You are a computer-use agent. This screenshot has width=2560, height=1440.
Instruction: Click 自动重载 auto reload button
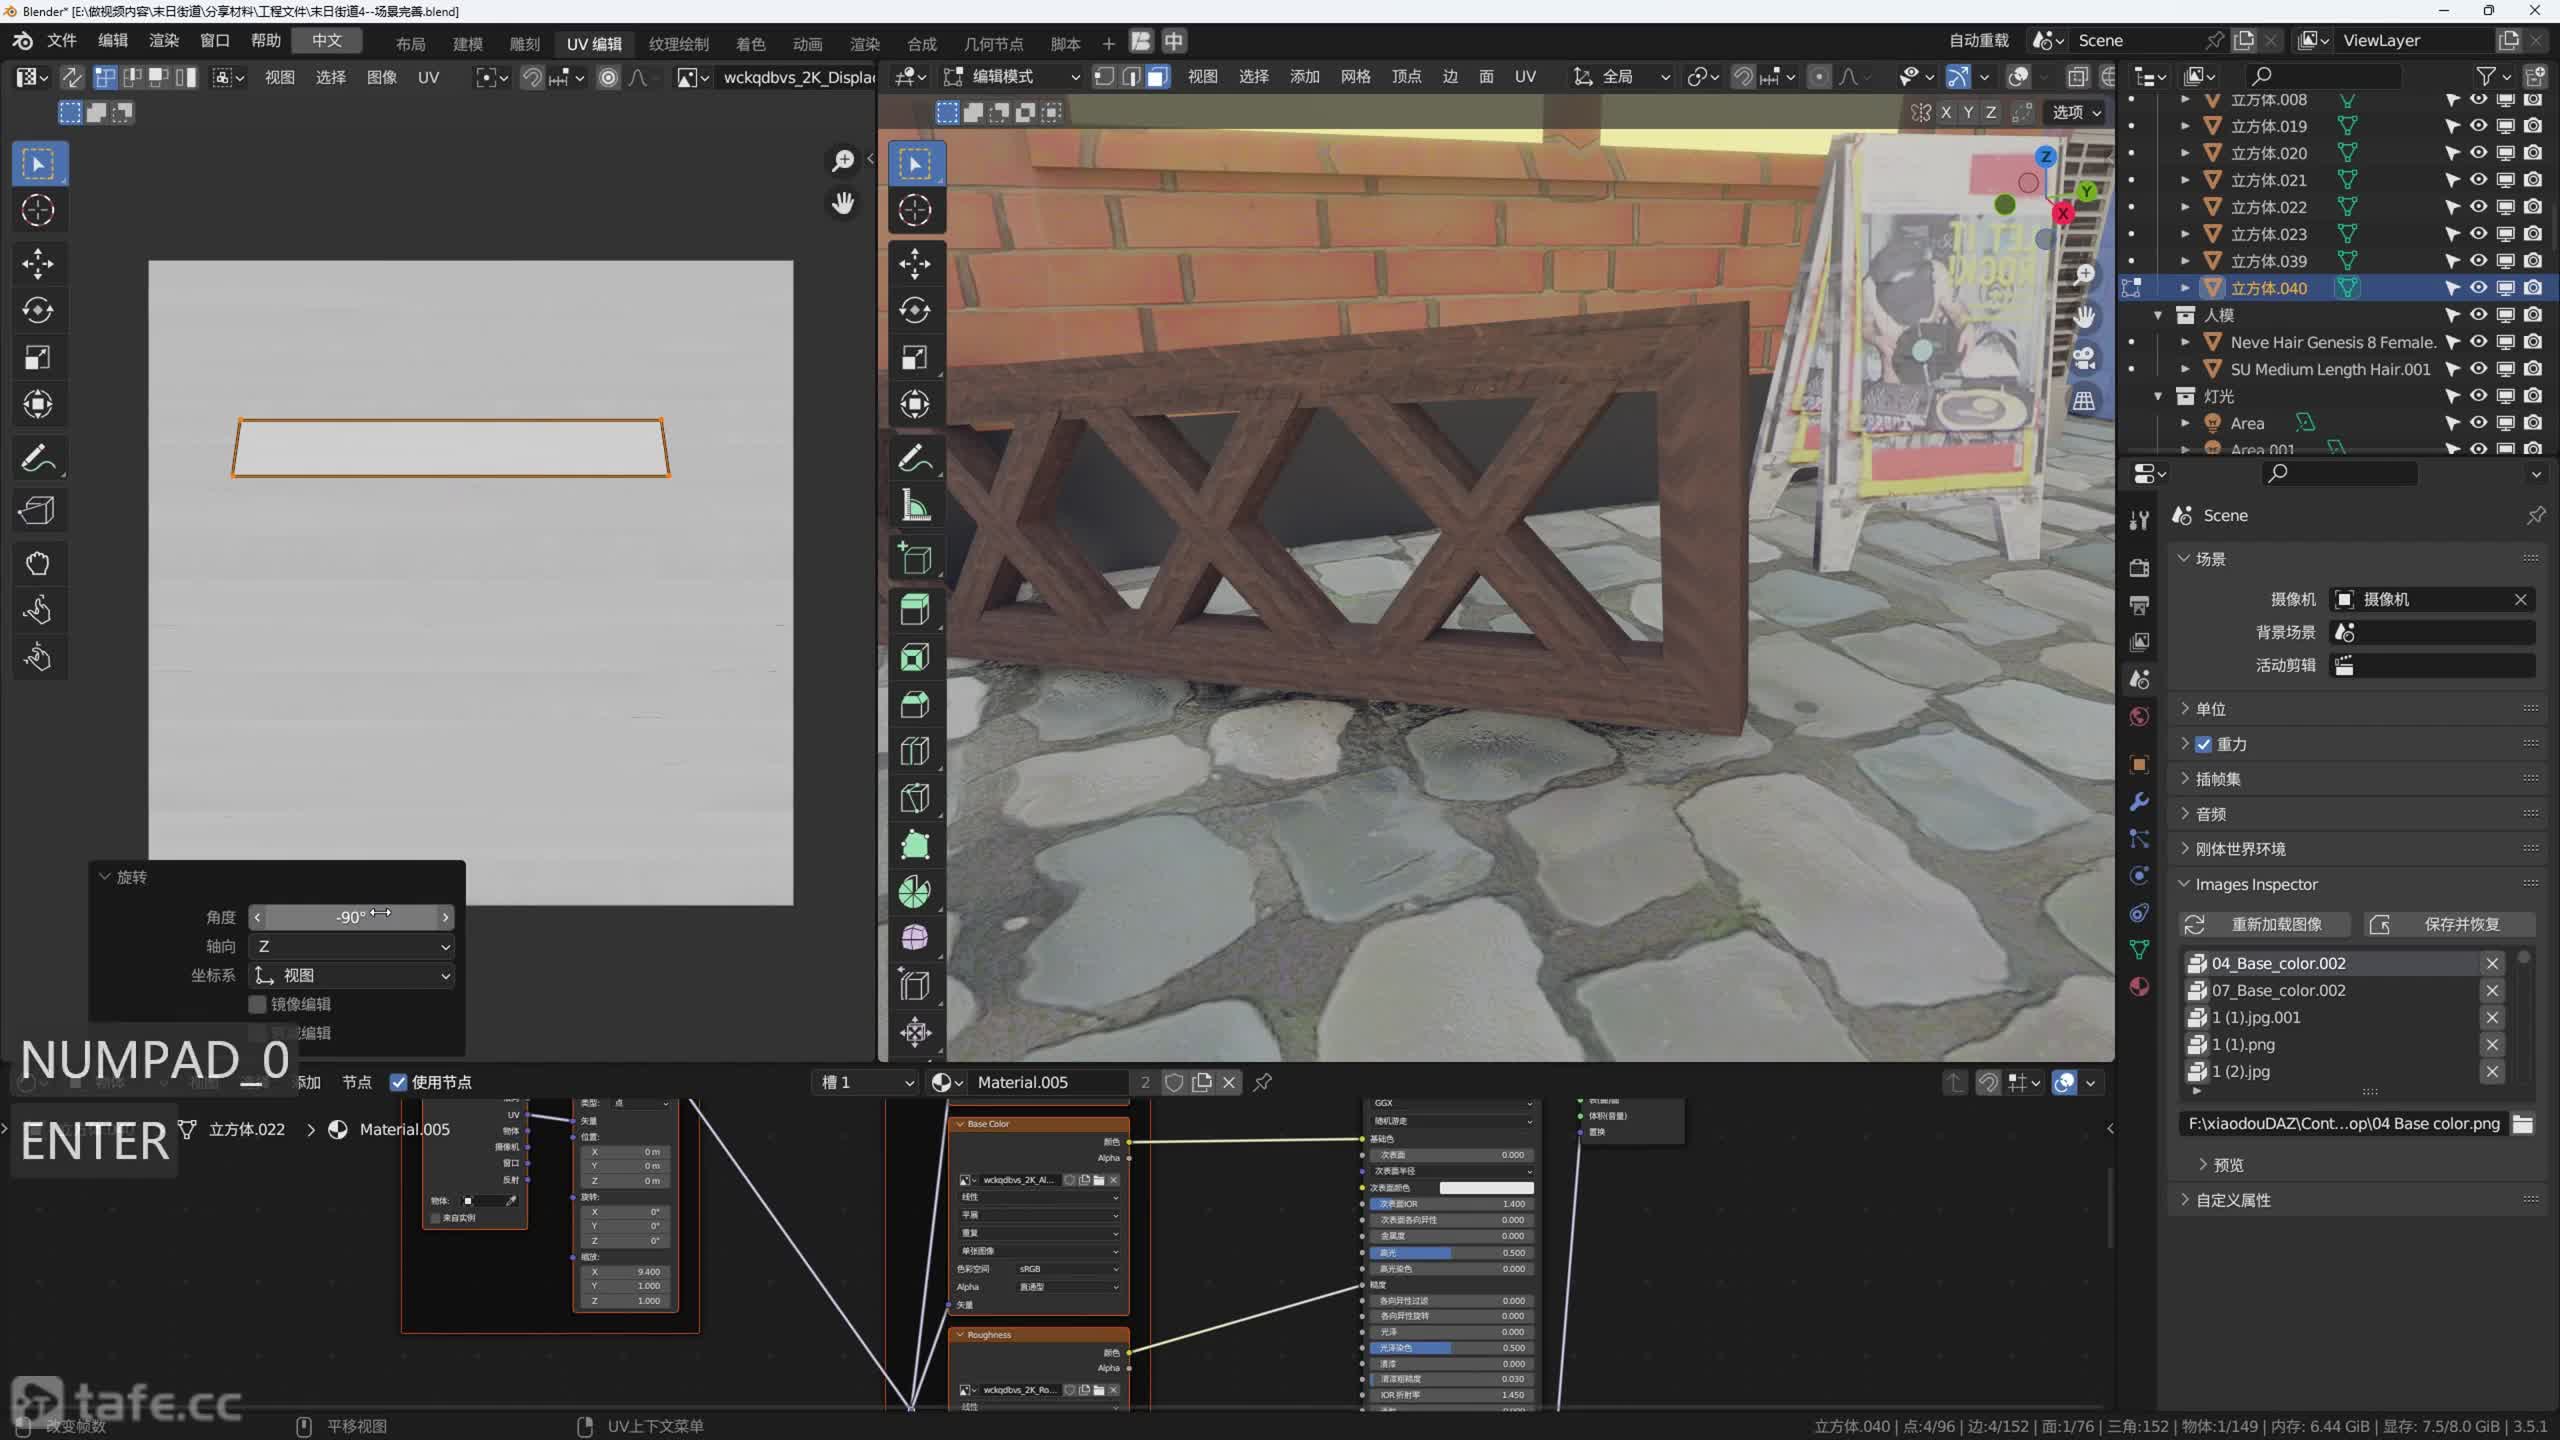click(1978, 41)
